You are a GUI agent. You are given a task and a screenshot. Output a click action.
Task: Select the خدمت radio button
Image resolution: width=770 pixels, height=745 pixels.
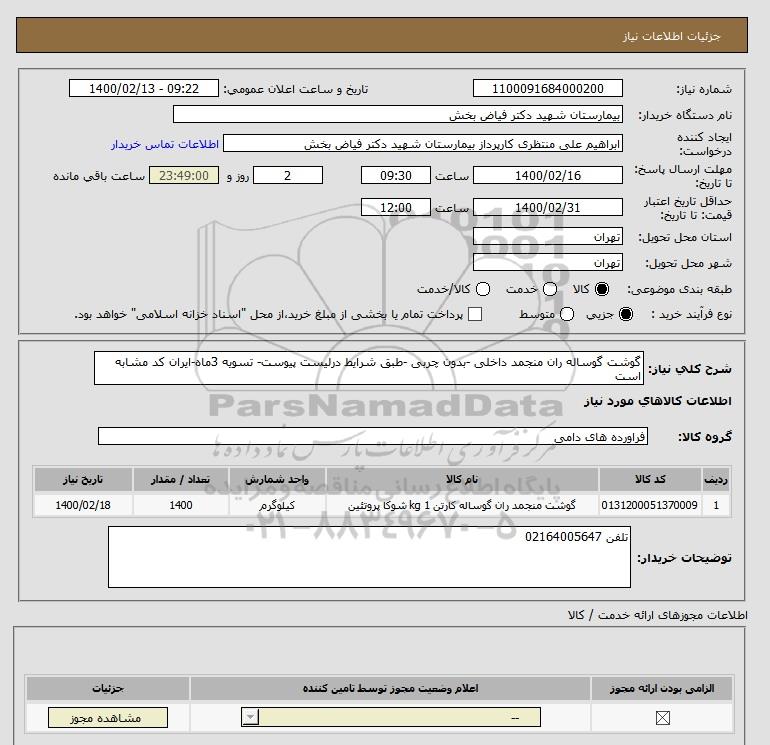coord(550,289)
